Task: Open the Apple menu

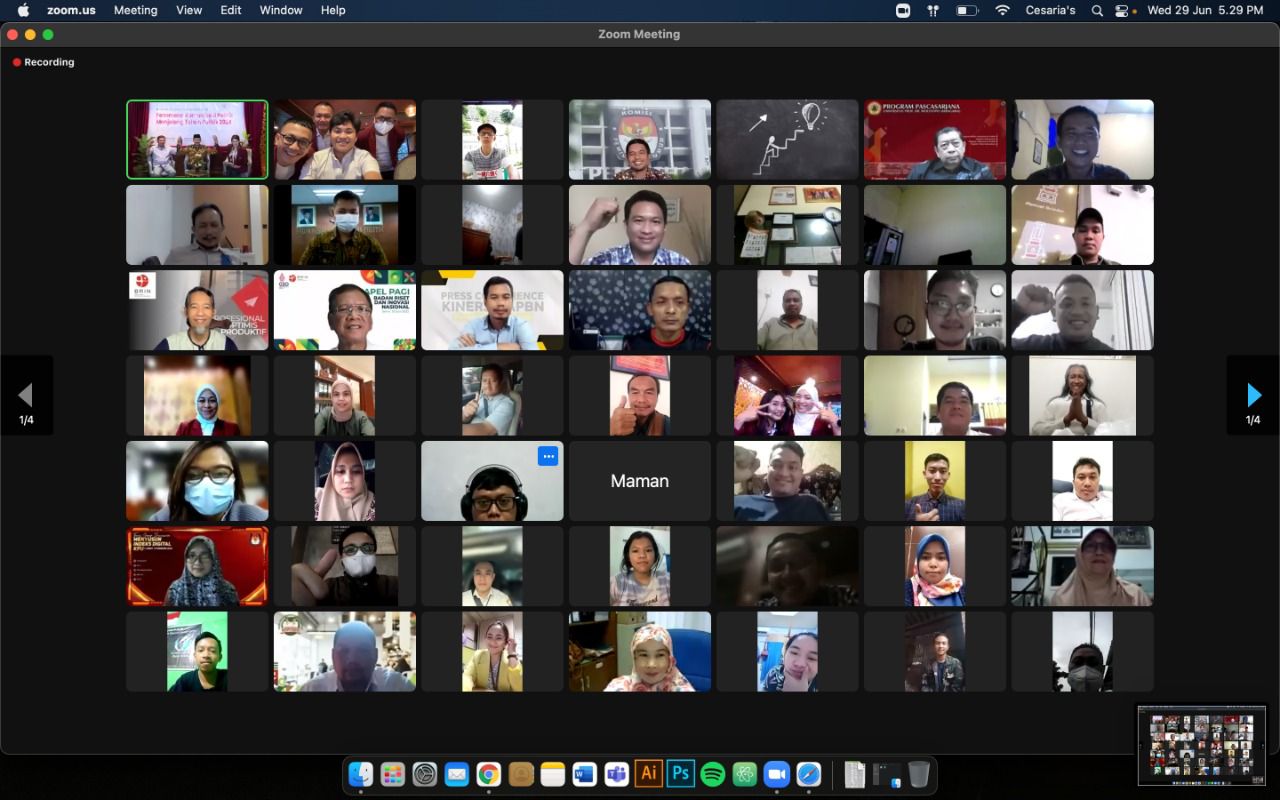Action: tap(23, 10)
